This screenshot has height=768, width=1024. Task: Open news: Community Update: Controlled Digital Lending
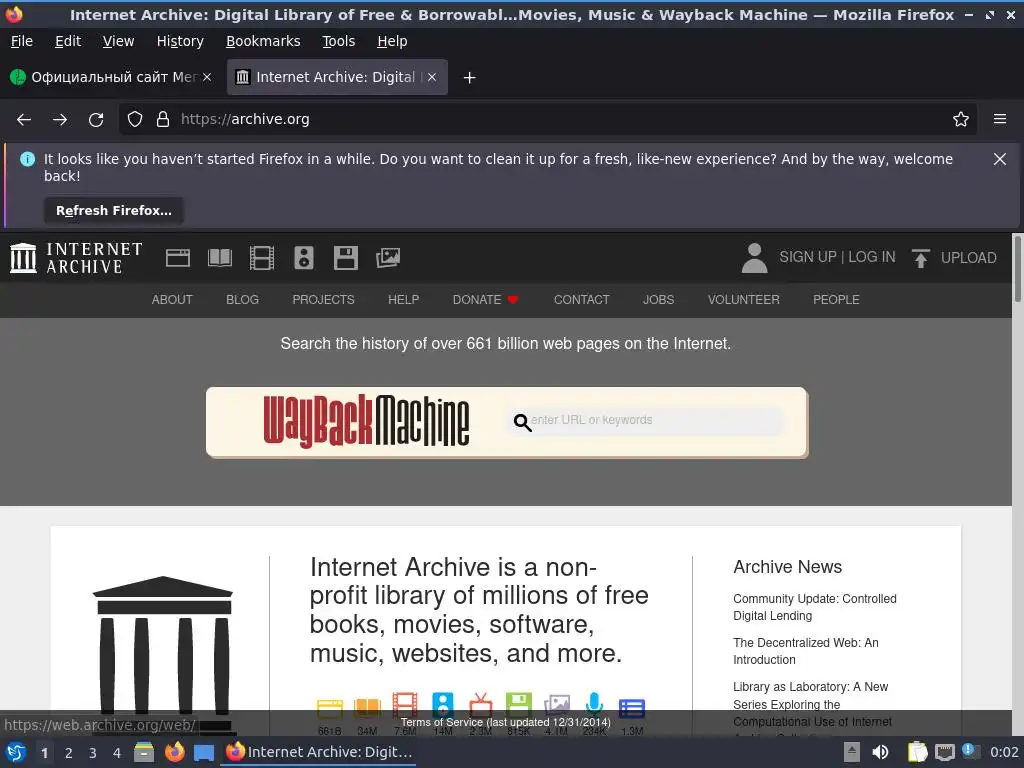coord(814,607)
